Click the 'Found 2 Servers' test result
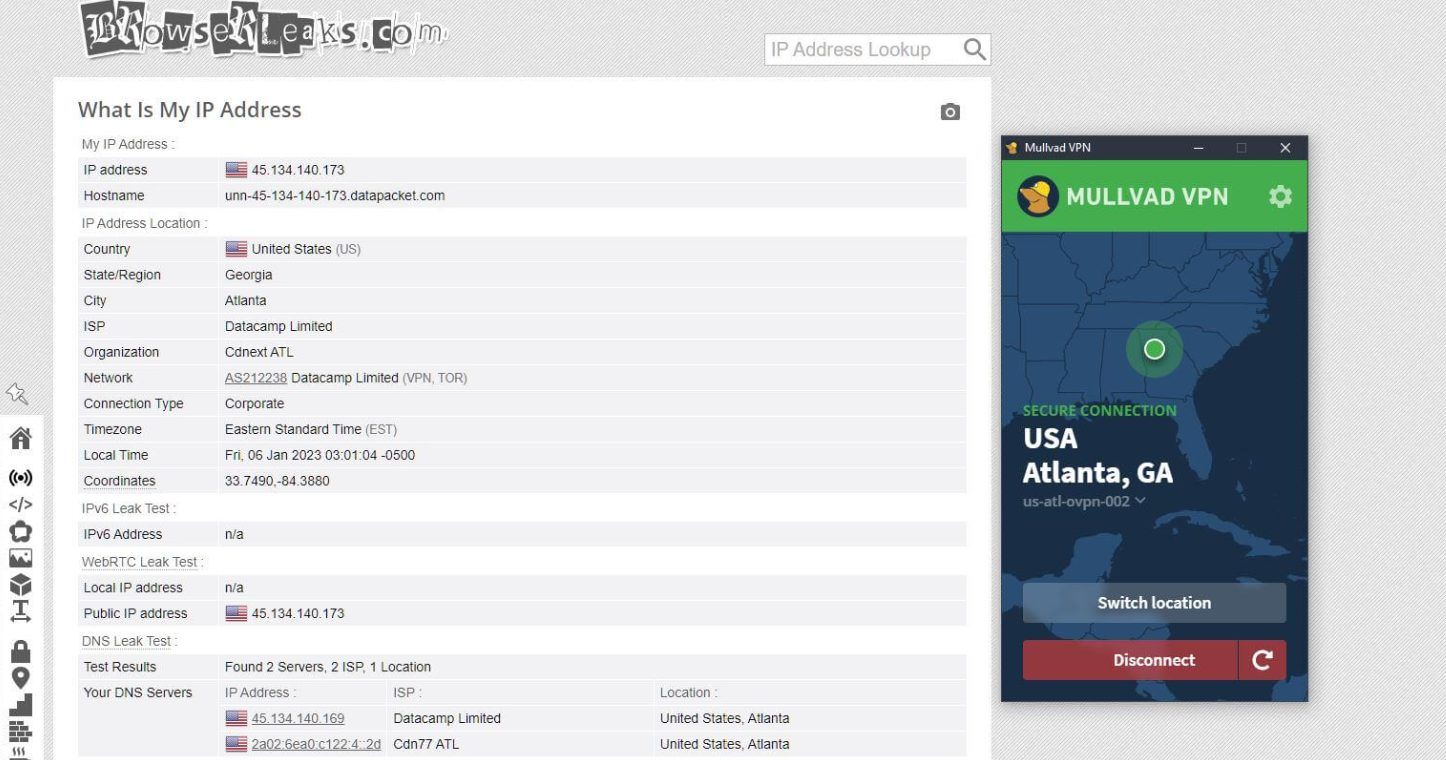Image resolution: width=1446 pixels, height=760 pixels. coord(328,667)
